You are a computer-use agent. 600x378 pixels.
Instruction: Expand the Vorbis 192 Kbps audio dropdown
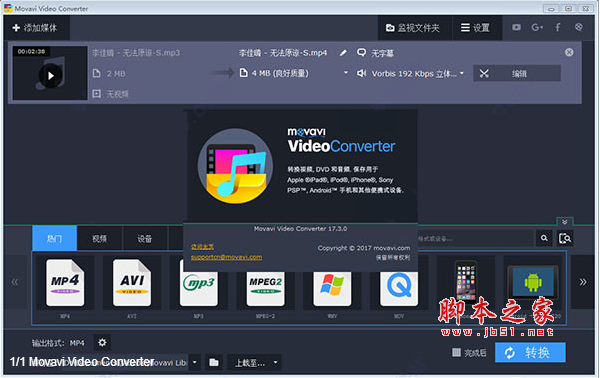pyautogui.click(x=461, y=73)
